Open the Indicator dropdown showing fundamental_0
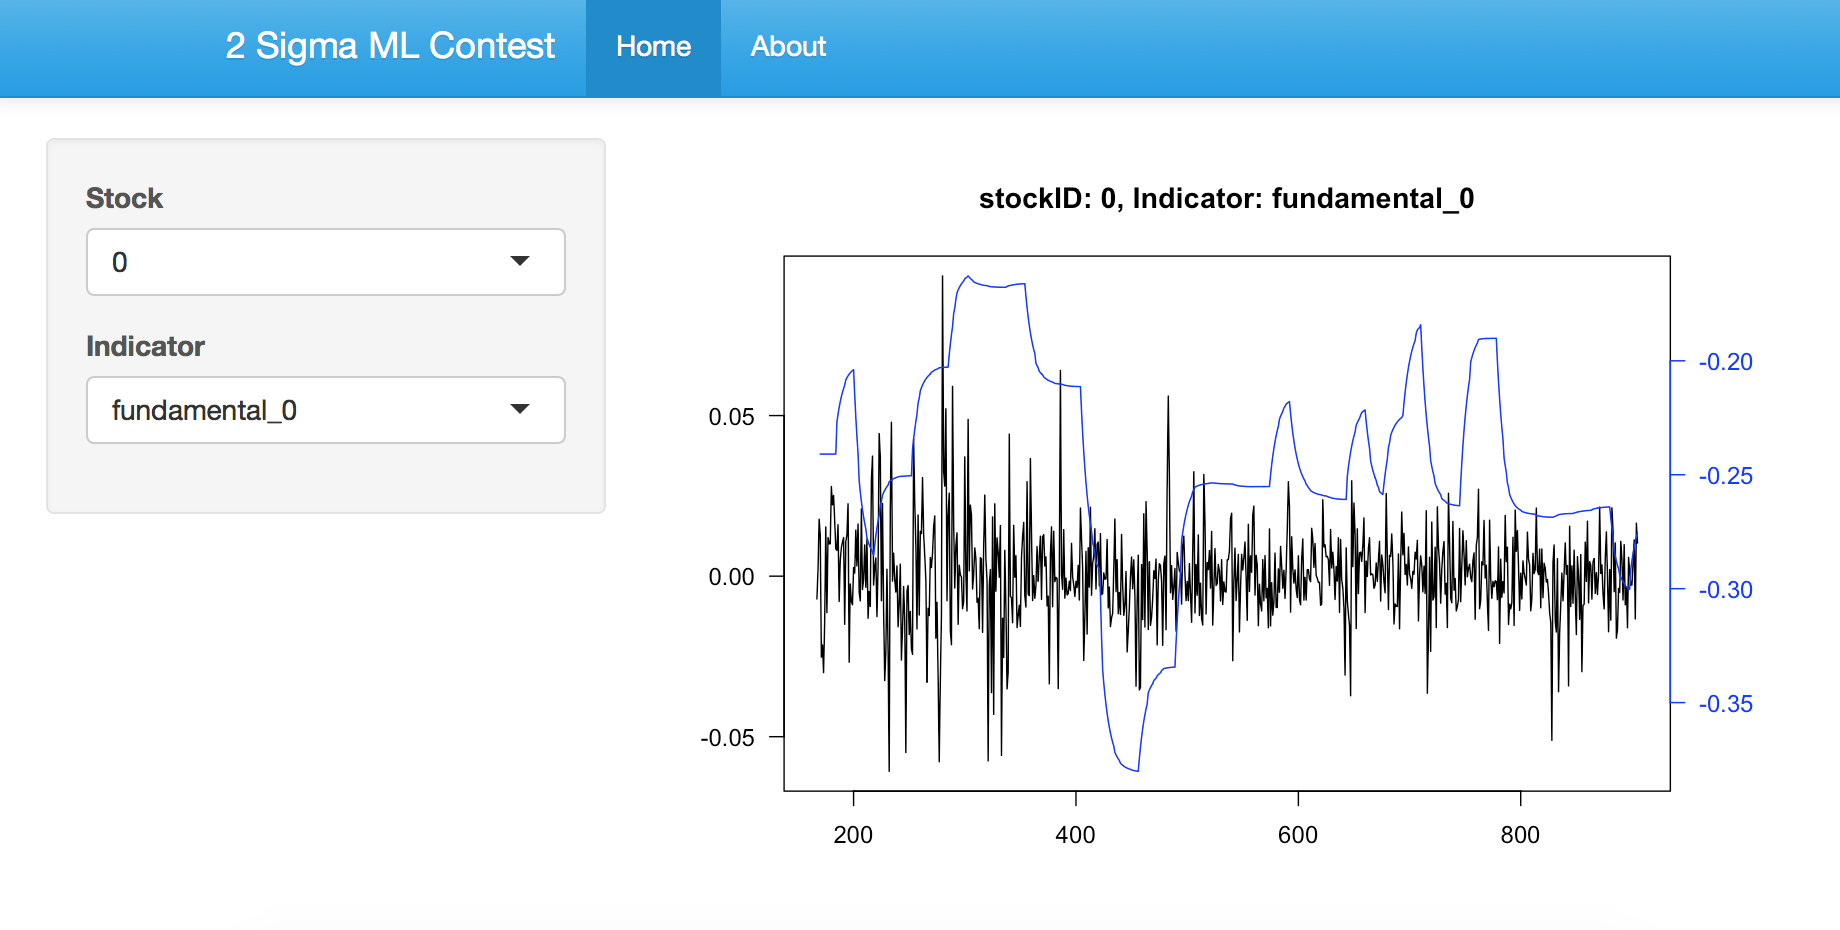The image size is (1840, 930). click(x=326, y=410)
